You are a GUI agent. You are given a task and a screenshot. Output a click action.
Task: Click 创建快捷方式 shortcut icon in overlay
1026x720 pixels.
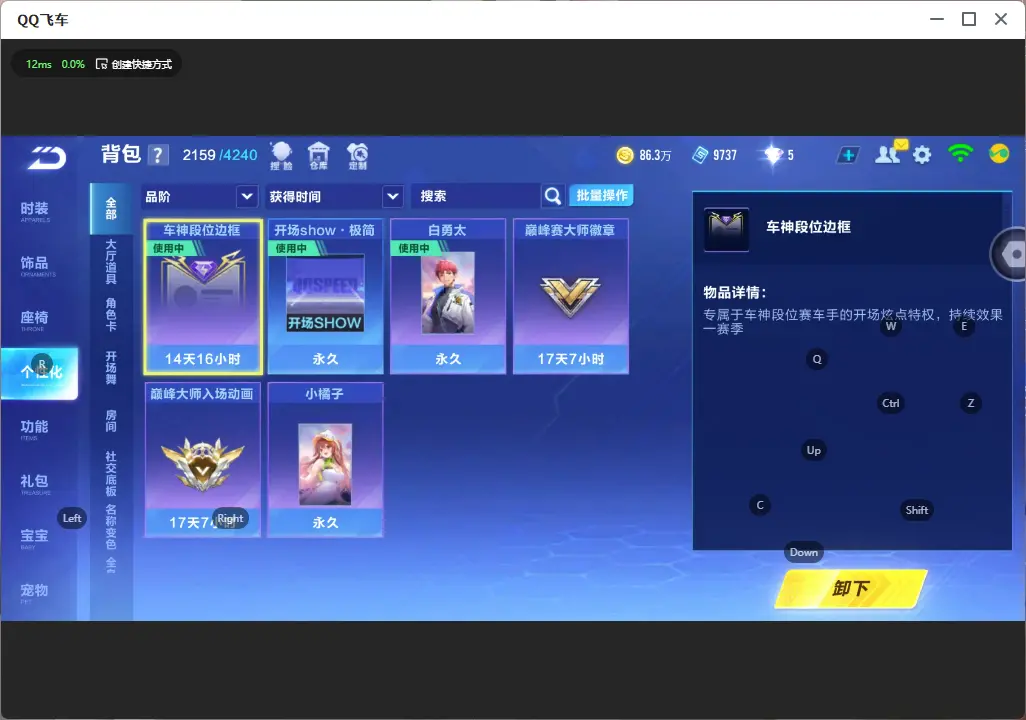101,64
